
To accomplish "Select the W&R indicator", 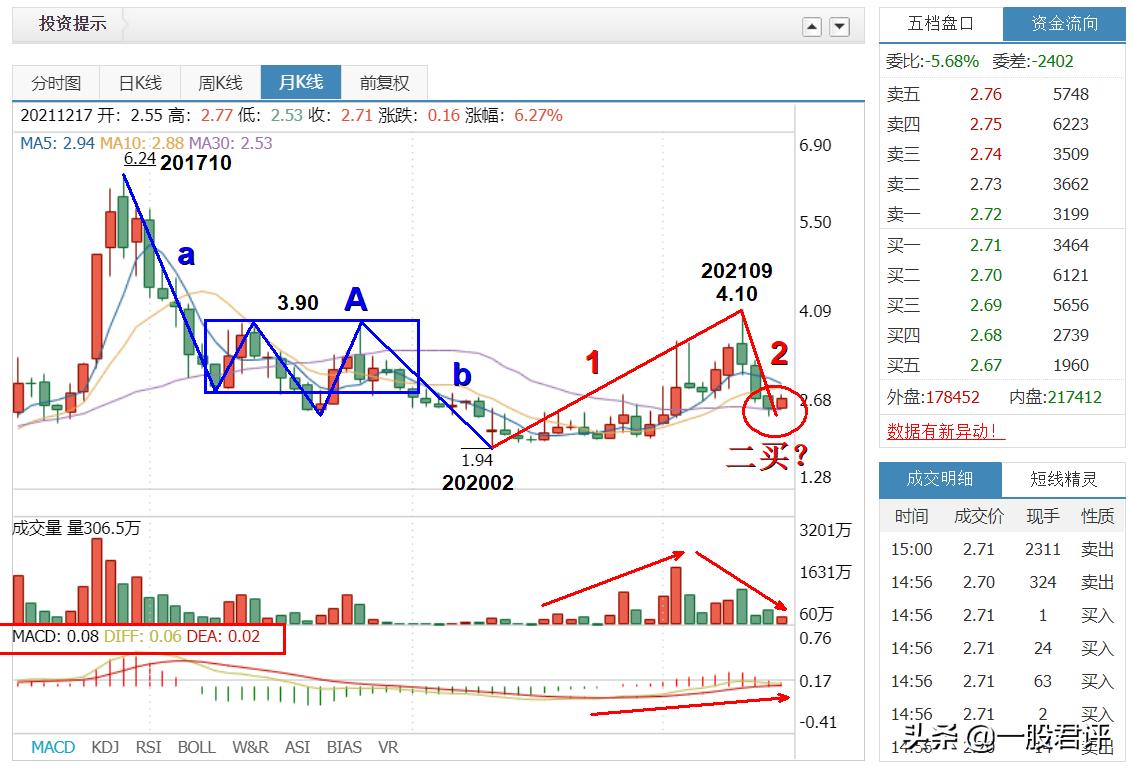I will [250, 747].
